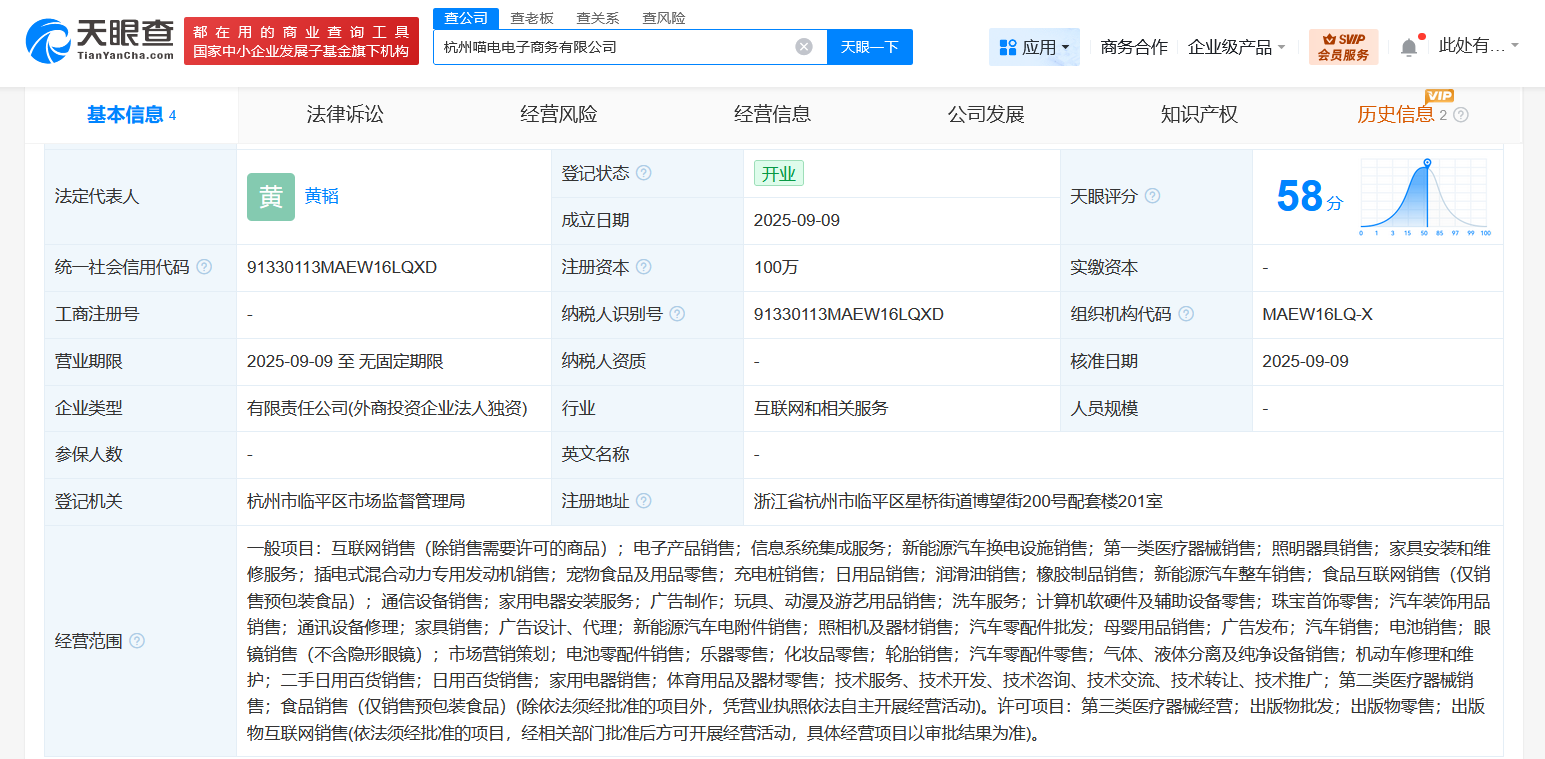Select the 查老板 search tab
Image resolution: width=1545 pixels, height=759 pixels.
point(530,18)
